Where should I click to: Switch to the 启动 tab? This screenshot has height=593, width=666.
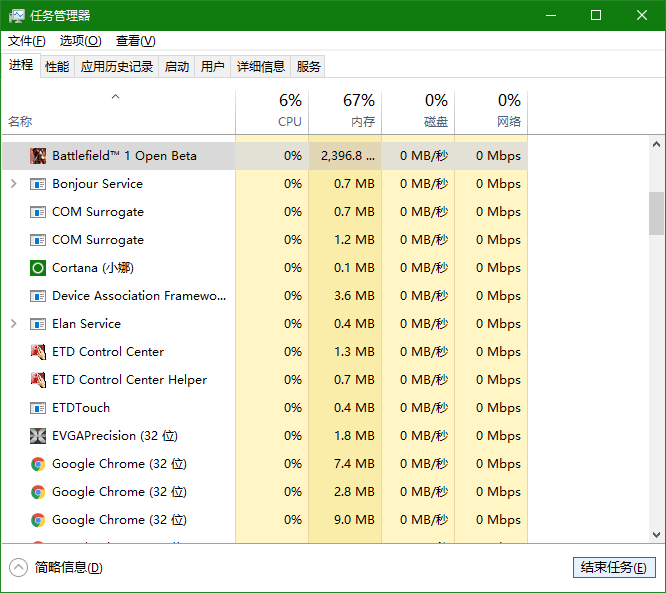click(177, 67)
